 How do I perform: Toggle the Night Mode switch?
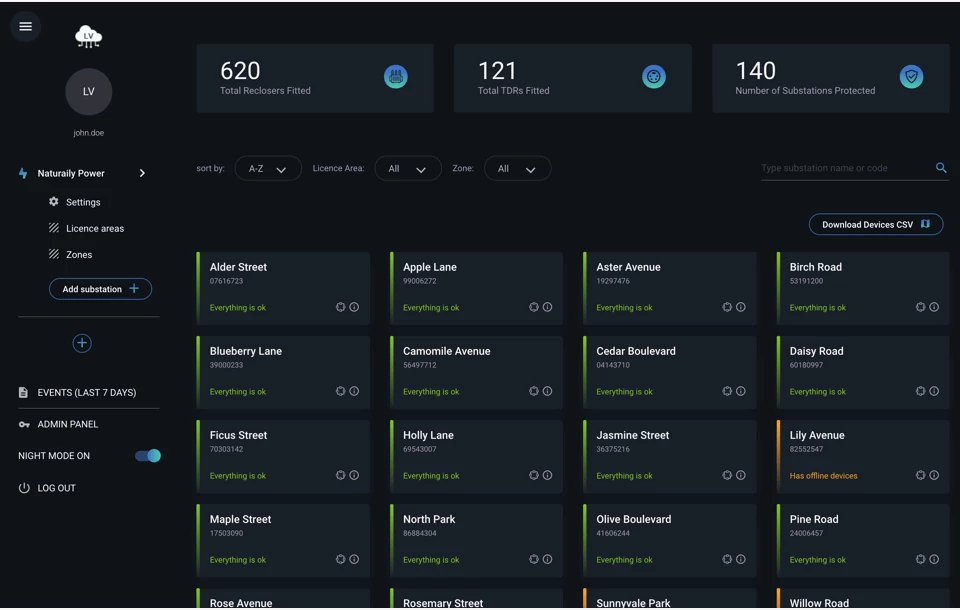pyautogui.click(x=148, y=456)
